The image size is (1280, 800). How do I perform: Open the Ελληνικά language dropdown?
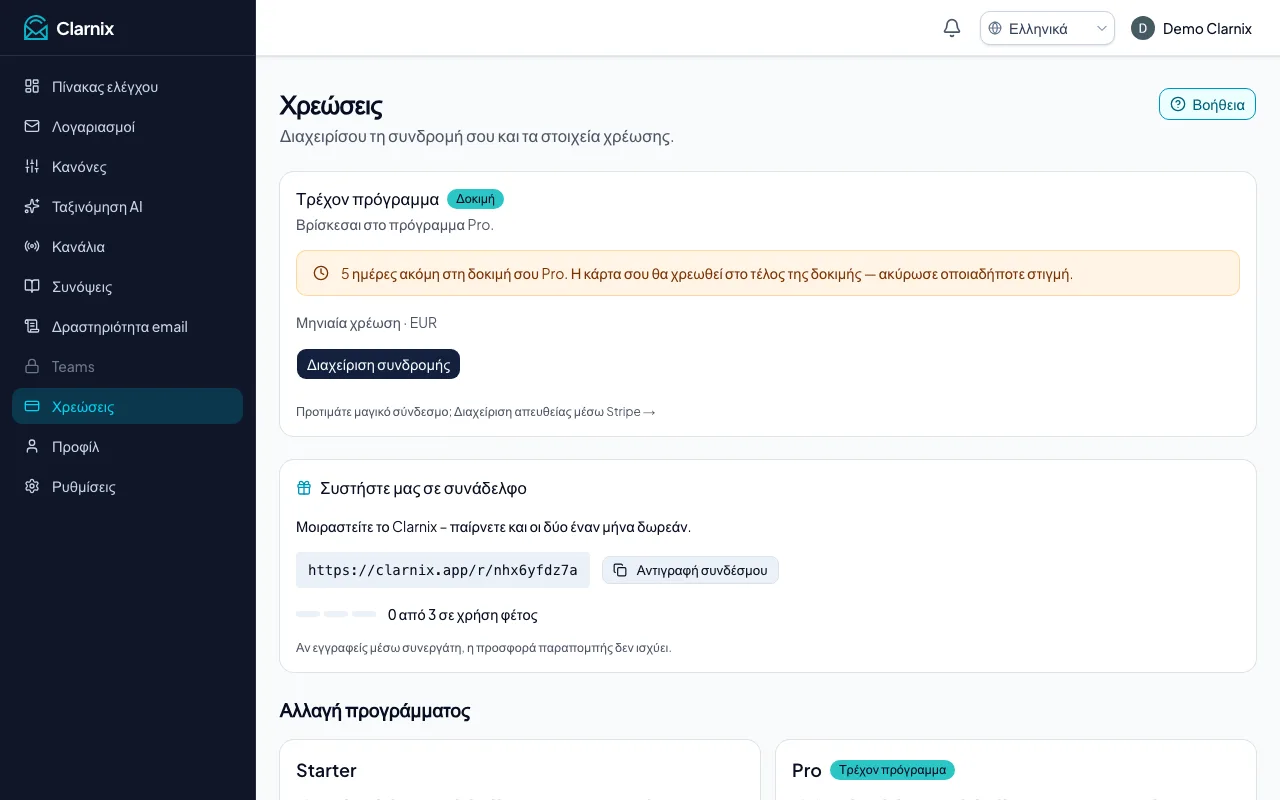pyautogui.click(x=1047, y=28)
